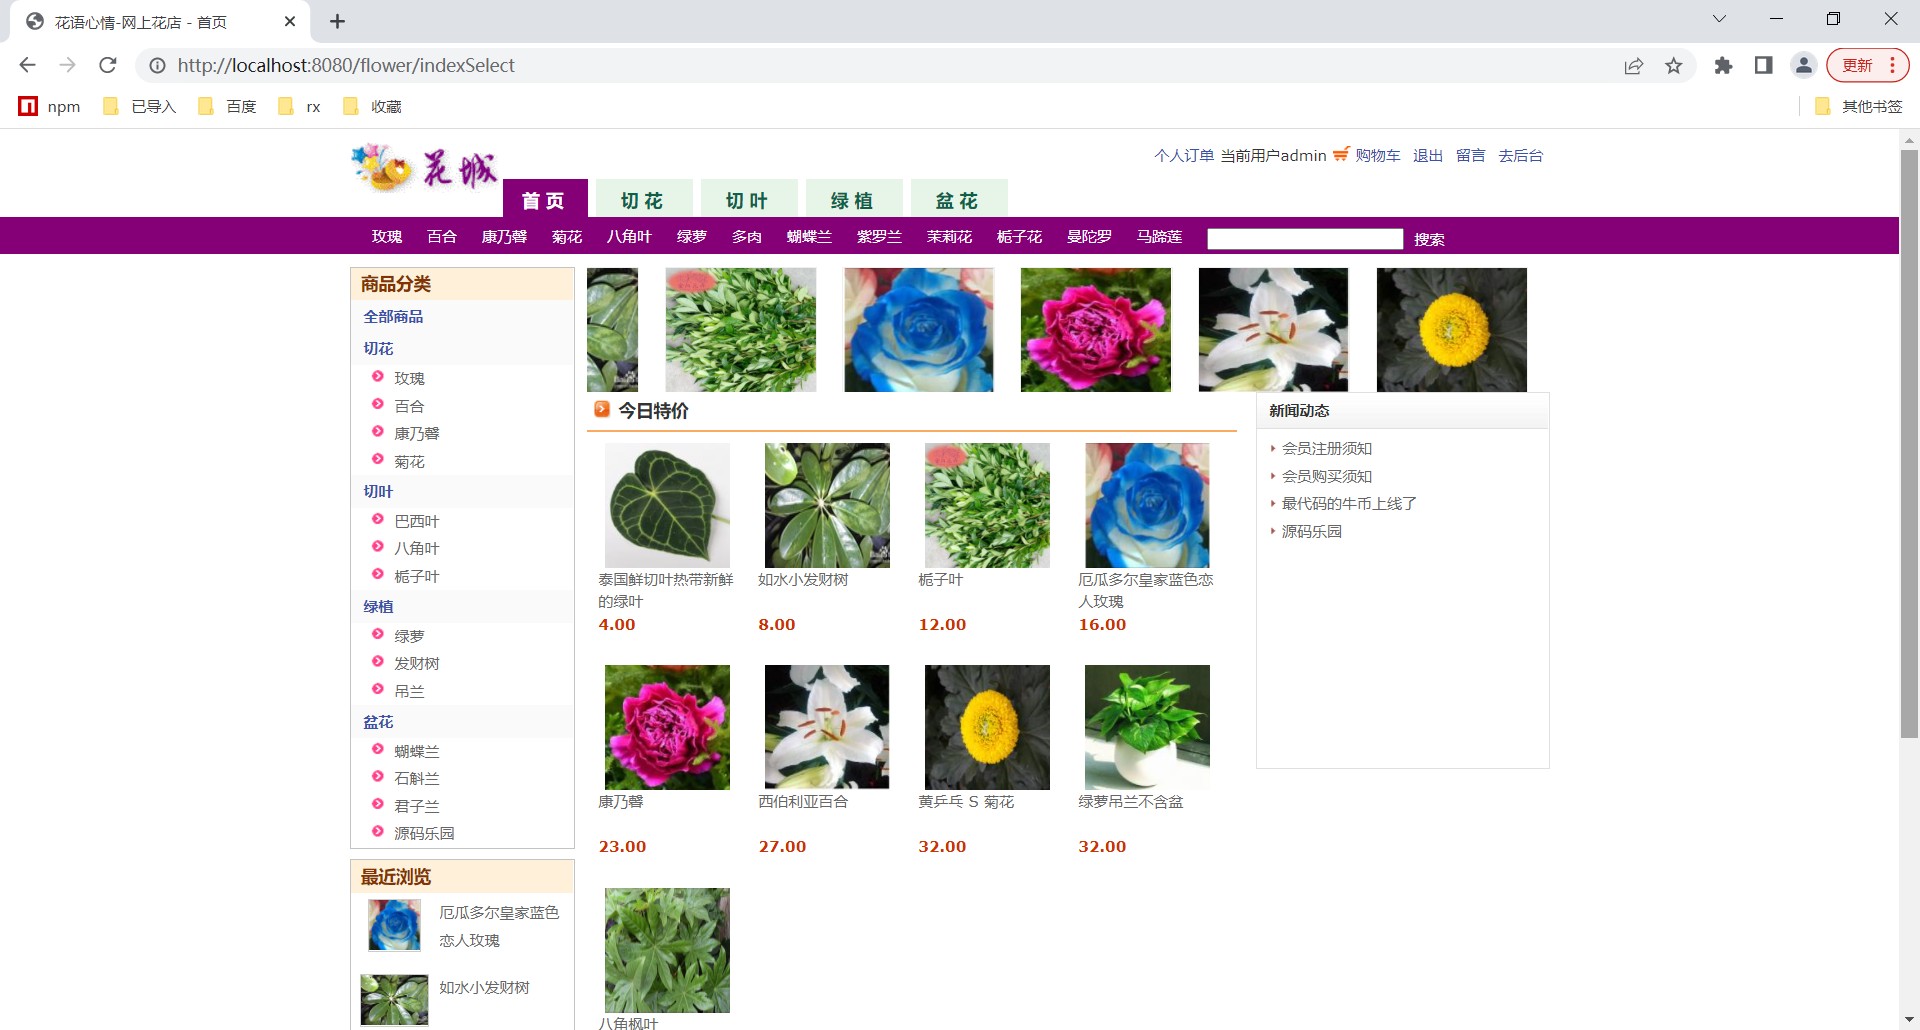Bookmark this page with the star icon
This screenshot has width=1920, height=1030.
tap(1673, 66)
